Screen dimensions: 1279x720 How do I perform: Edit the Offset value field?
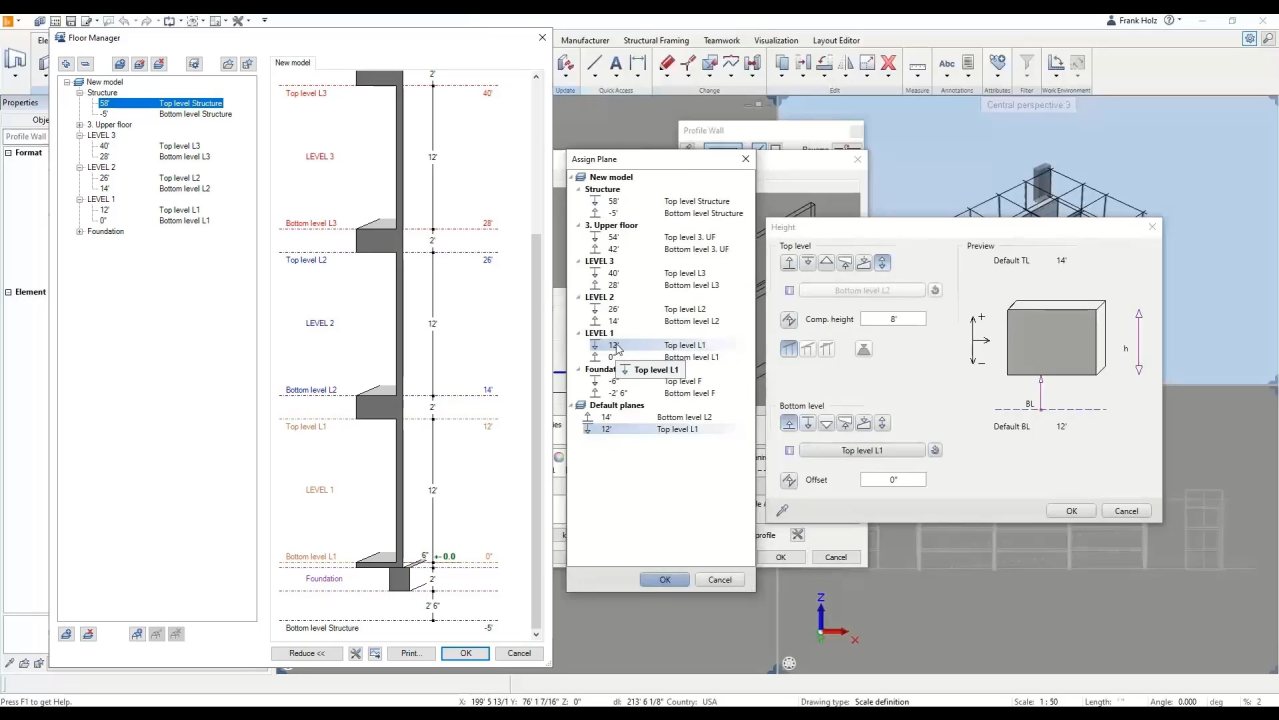(x=892, y=480)
